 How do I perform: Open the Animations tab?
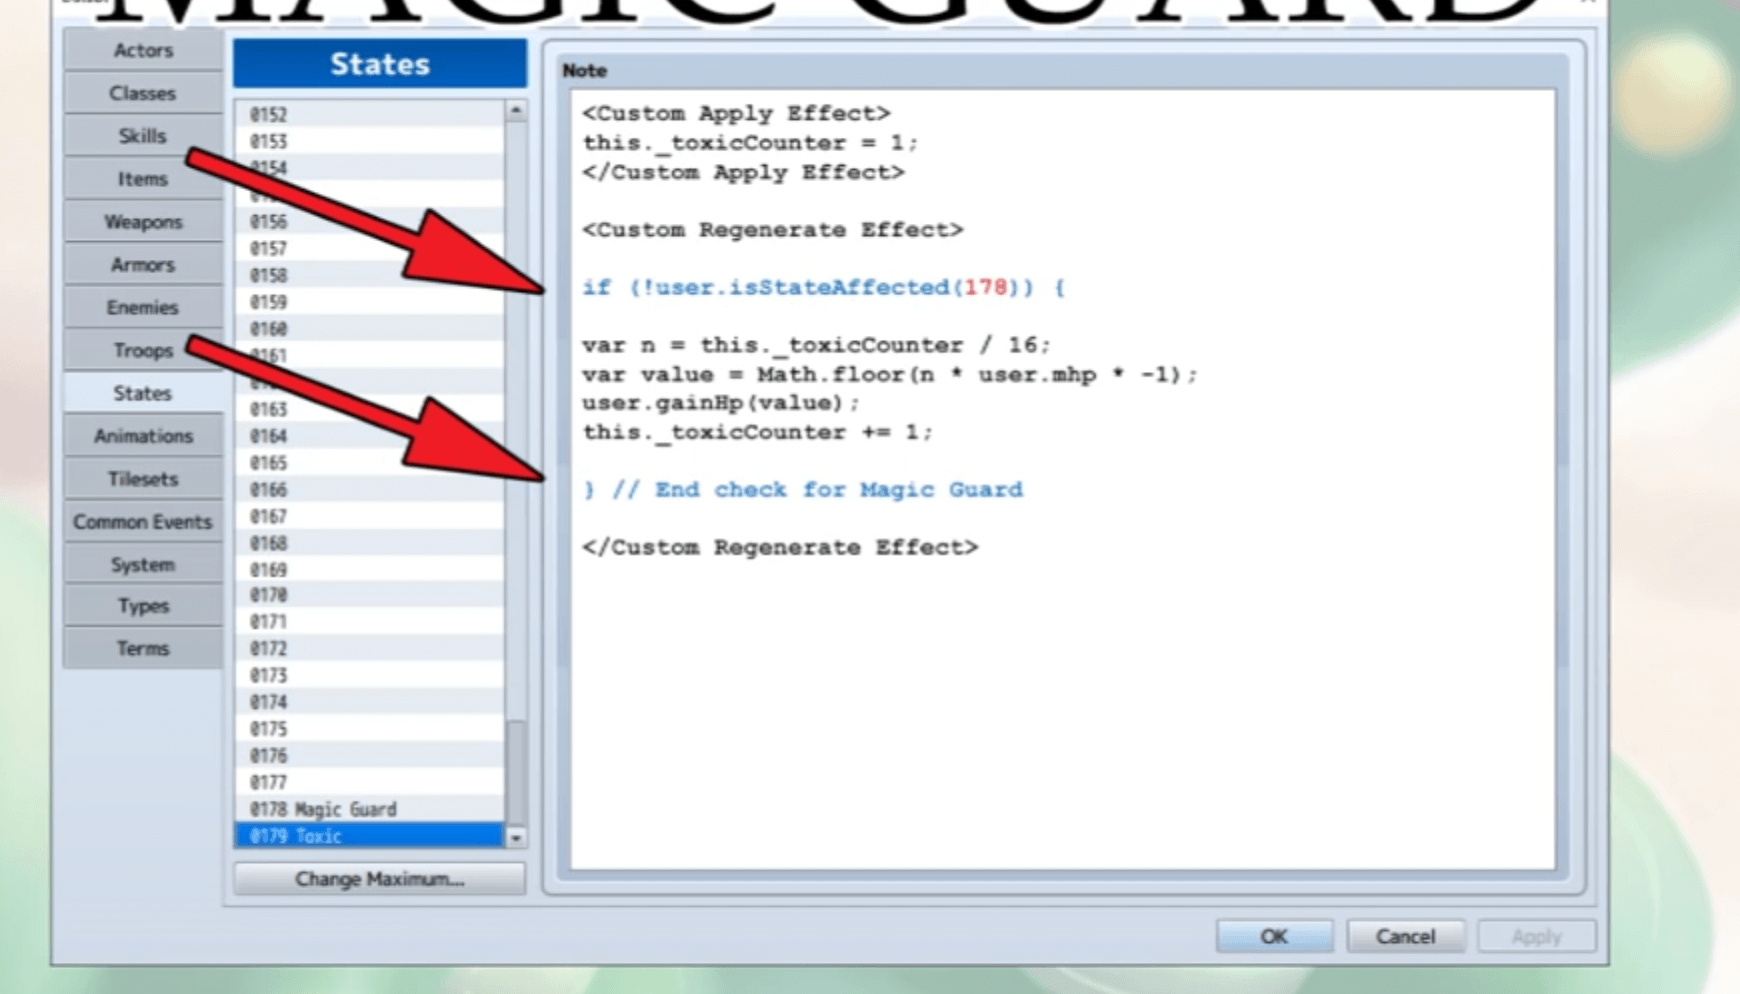[x=143, y=436]
